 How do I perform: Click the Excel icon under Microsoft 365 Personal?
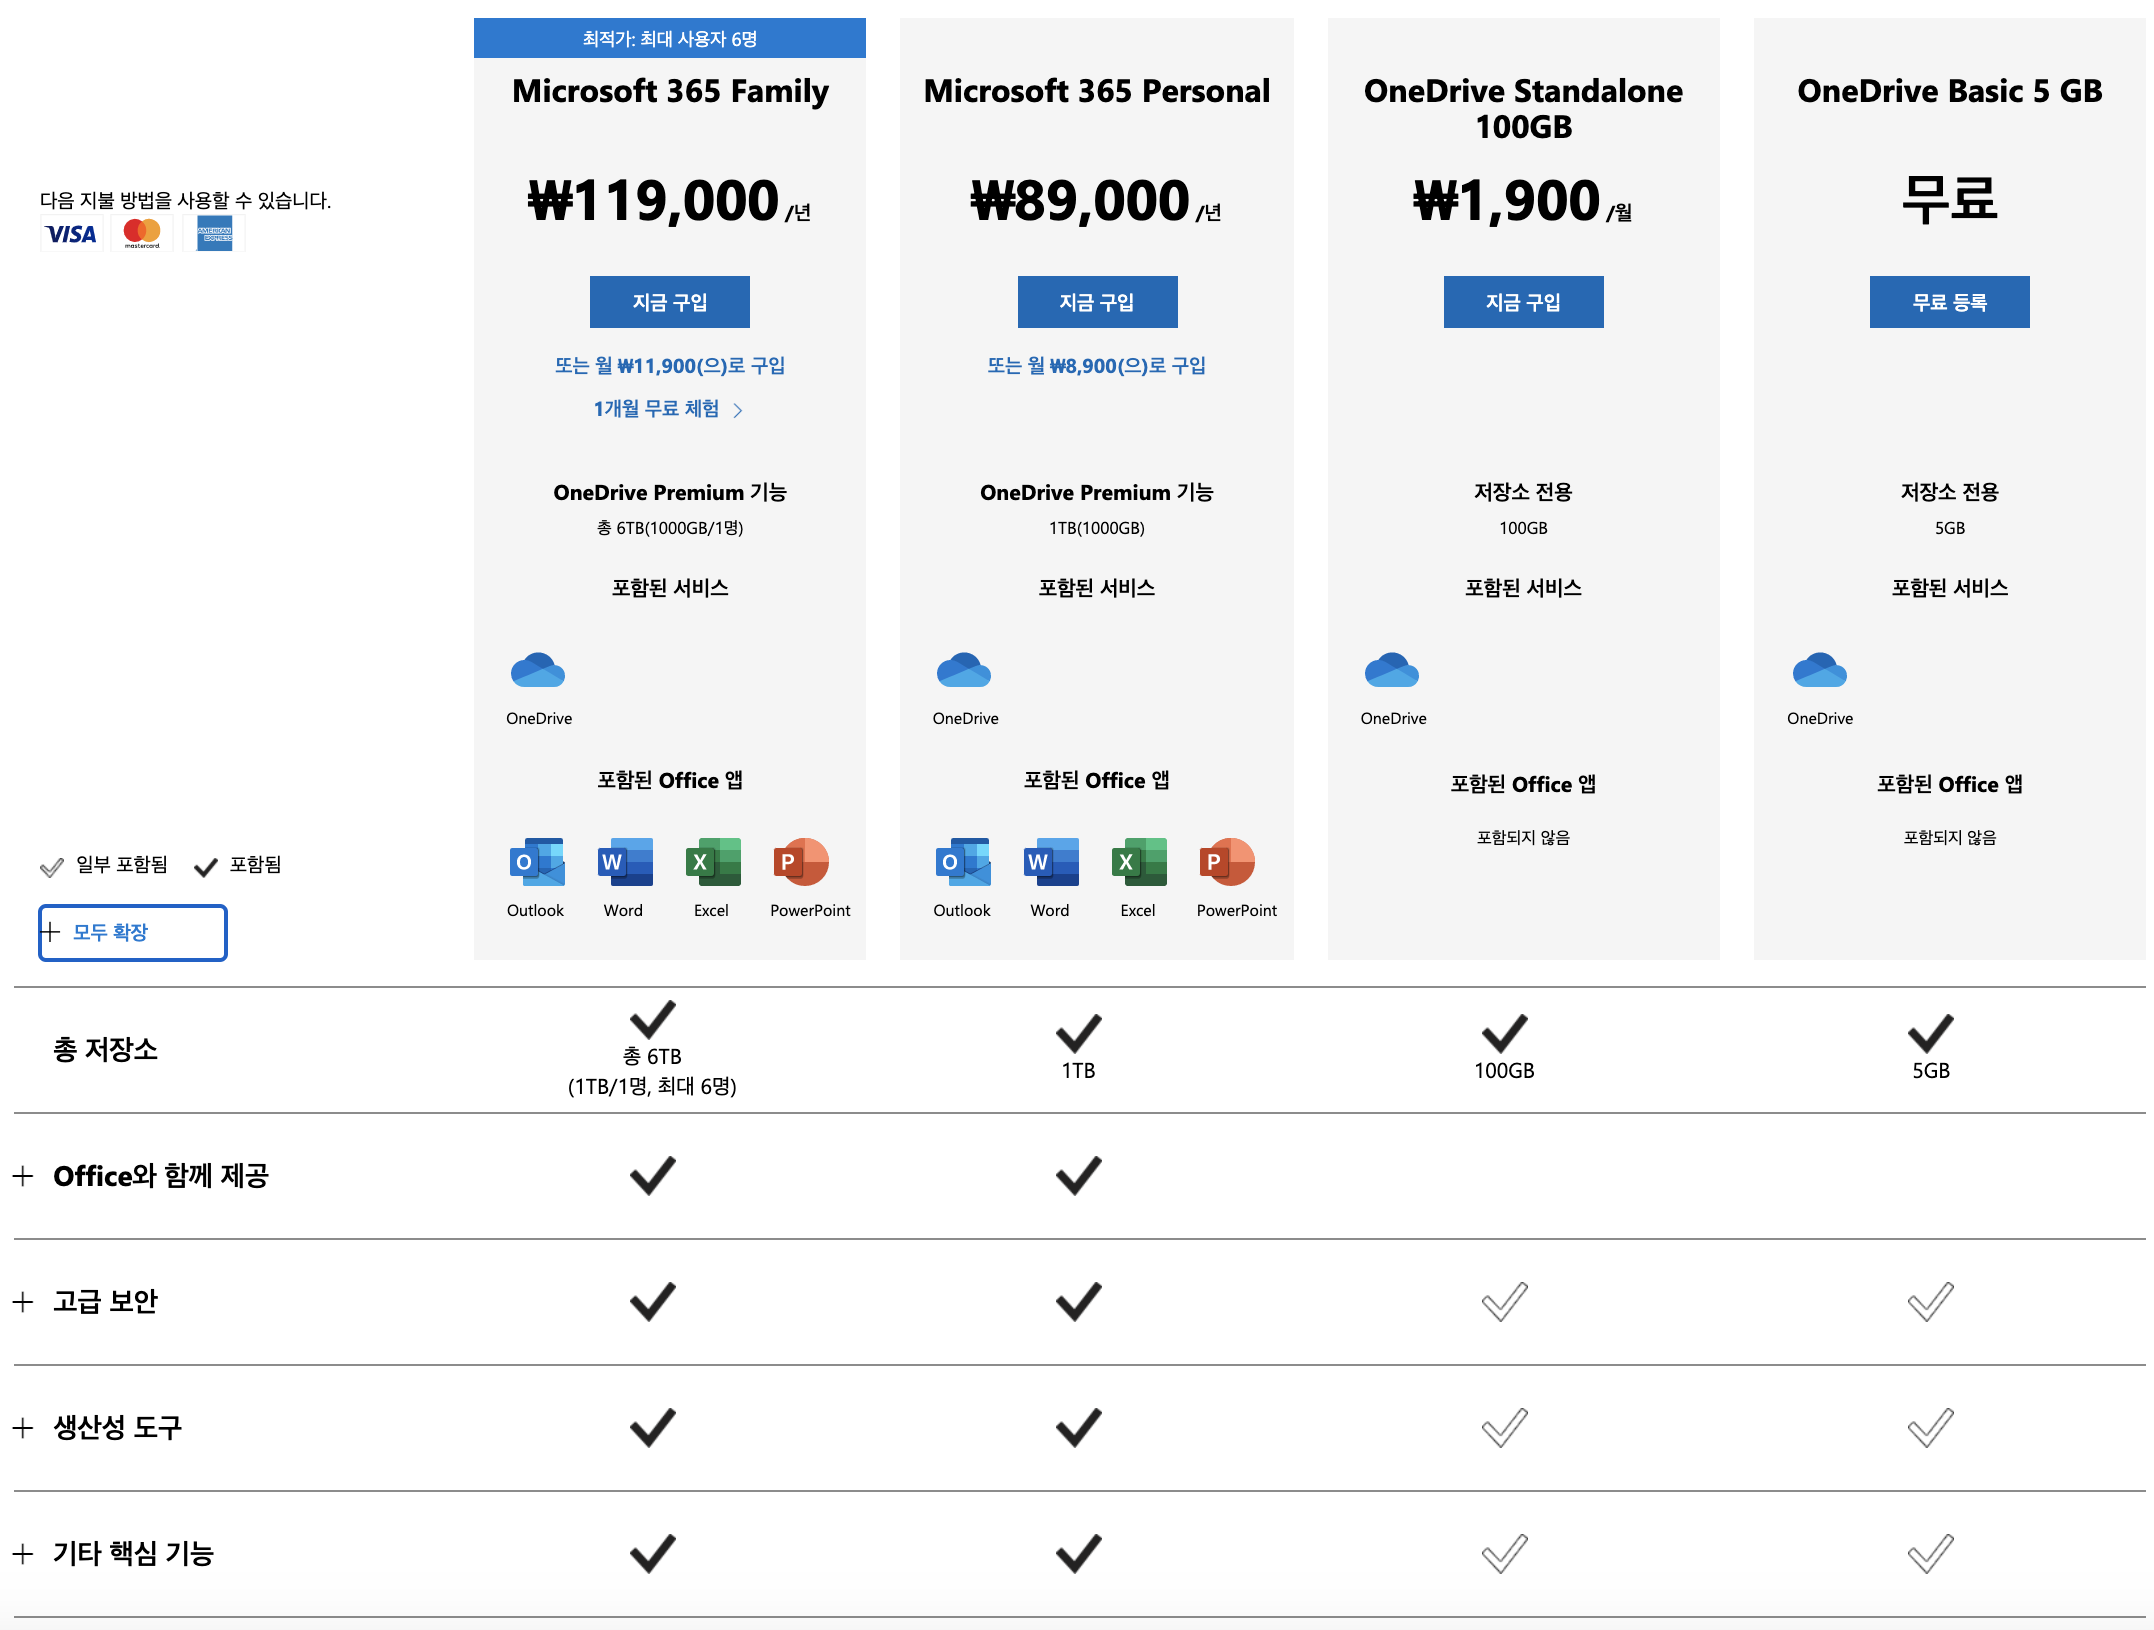pos(1139,862)
